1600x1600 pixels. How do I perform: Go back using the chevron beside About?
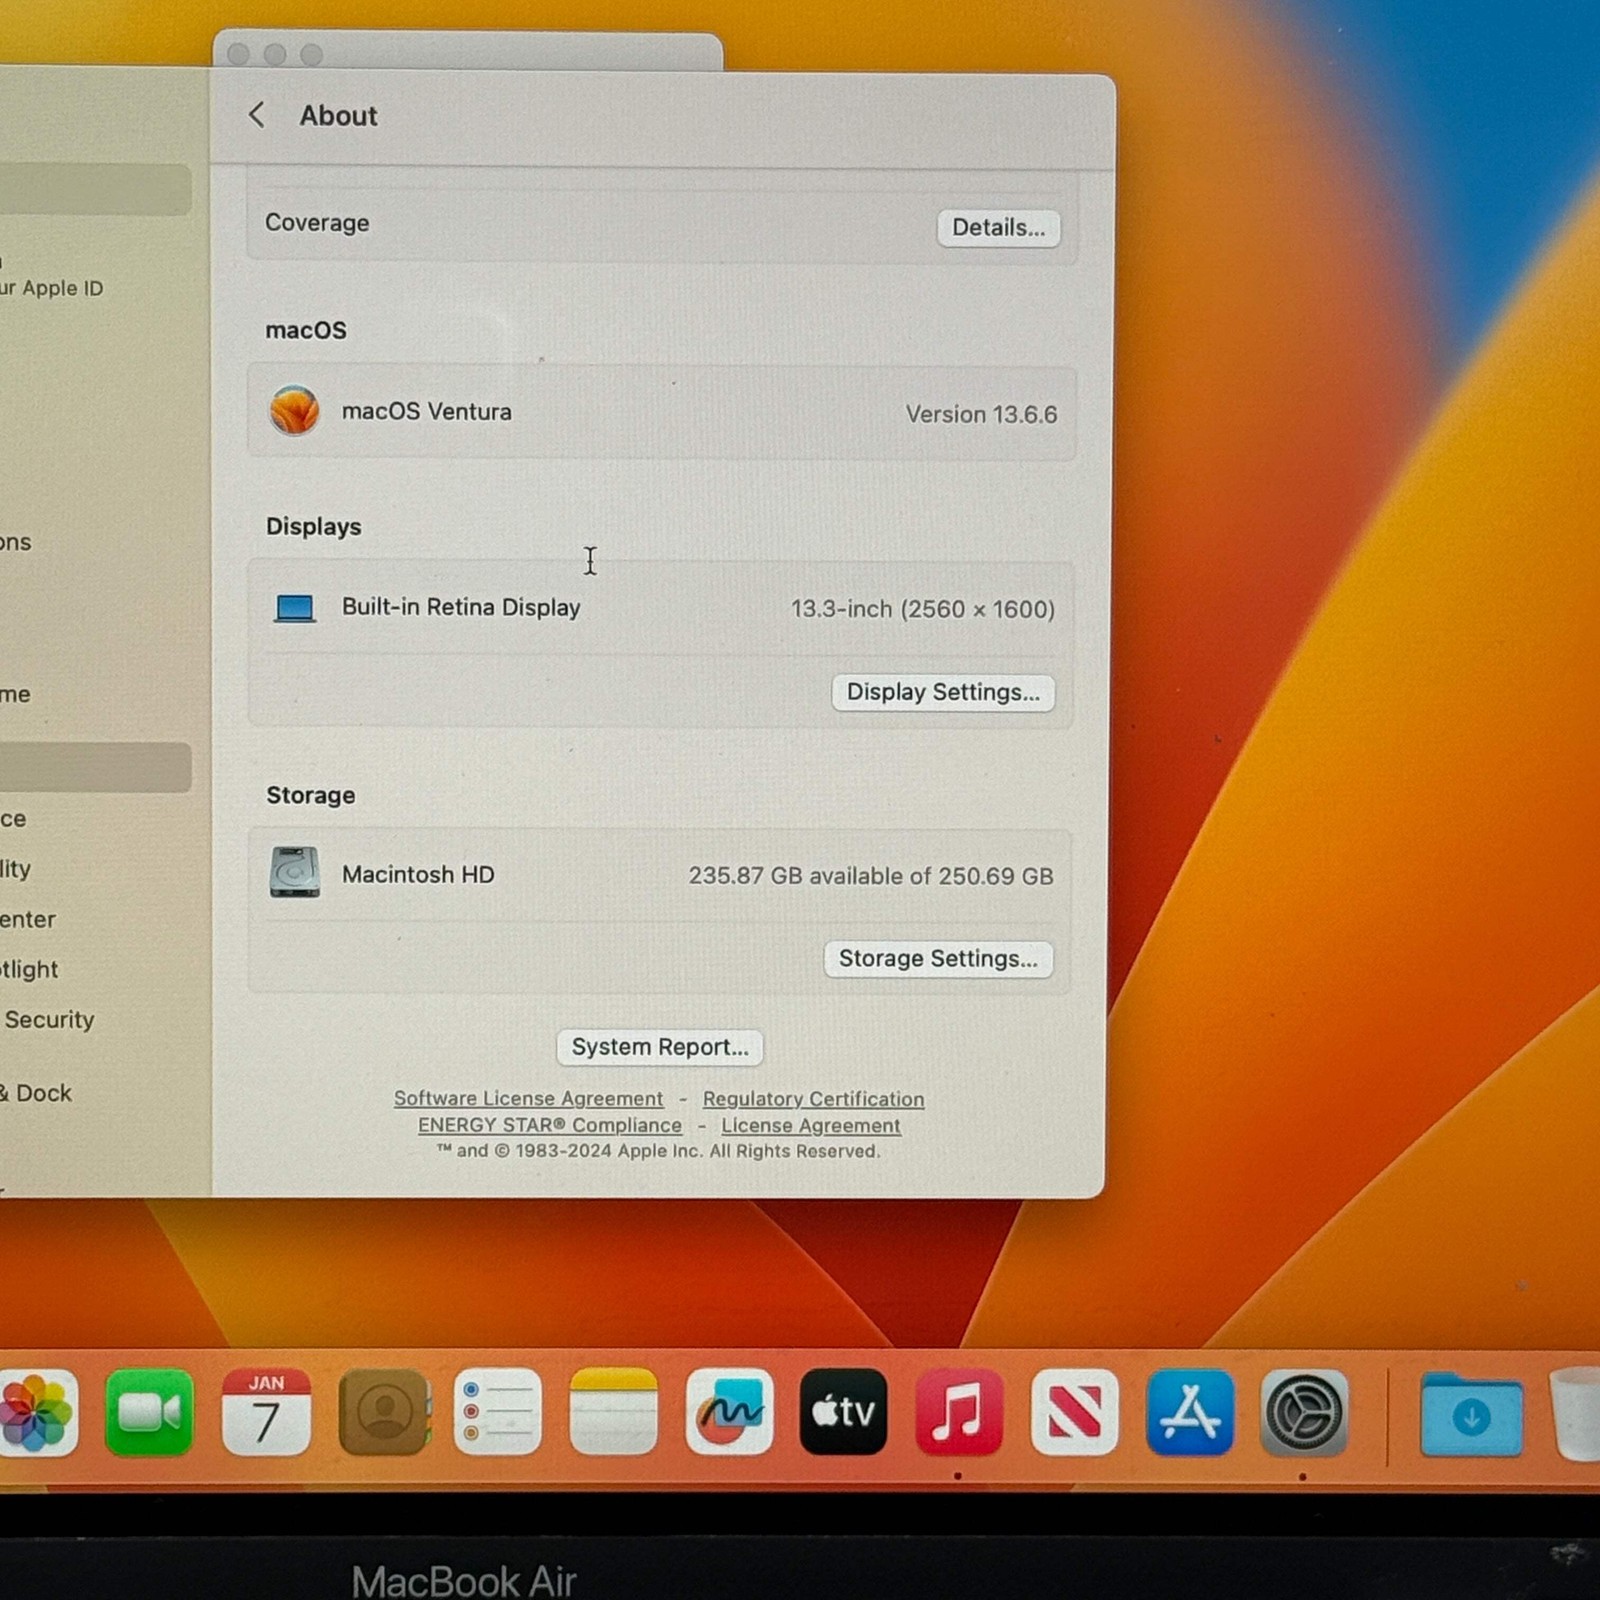257,115
